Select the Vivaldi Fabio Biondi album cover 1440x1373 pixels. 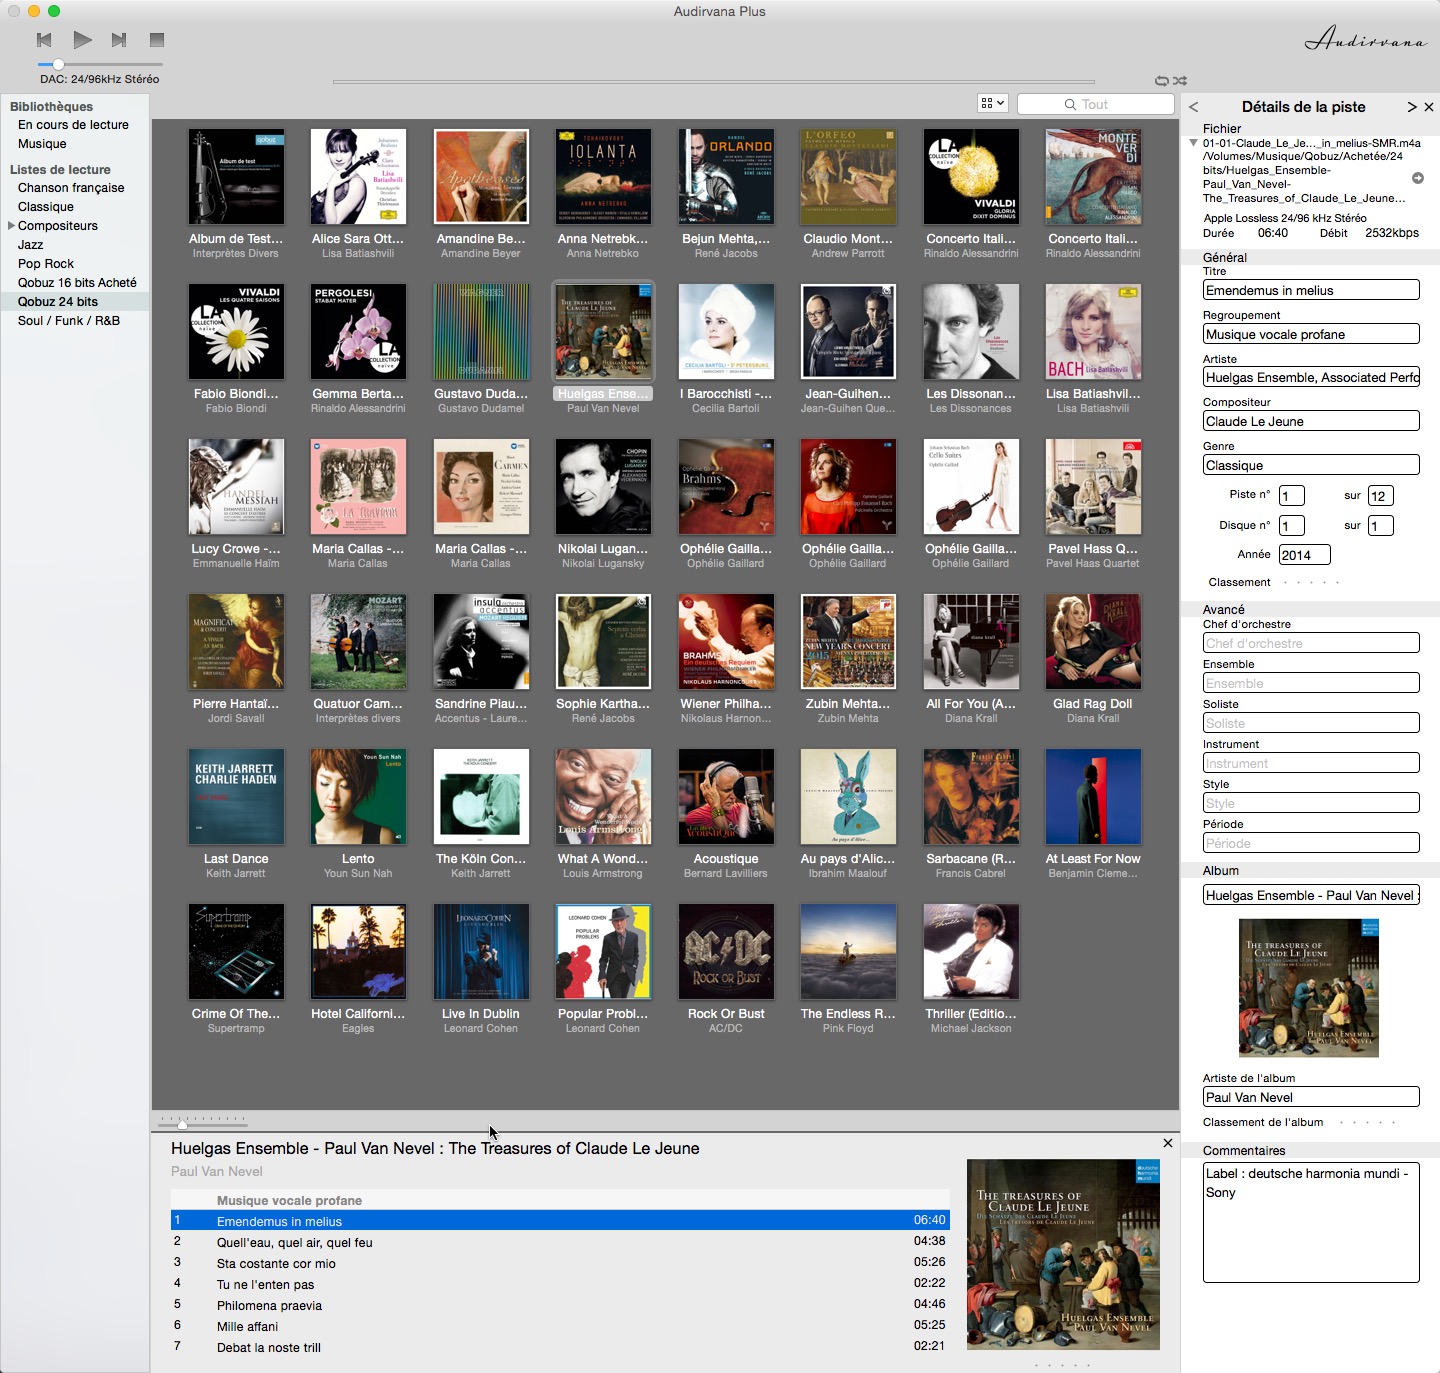[x=236, y=331]
